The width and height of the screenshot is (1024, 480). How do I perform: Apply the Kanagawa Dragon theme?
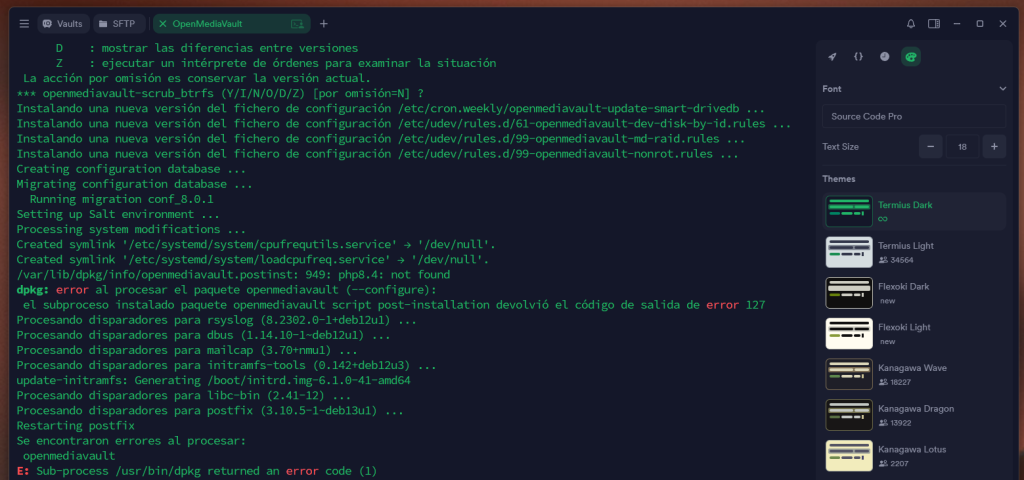tap(914, 415)
